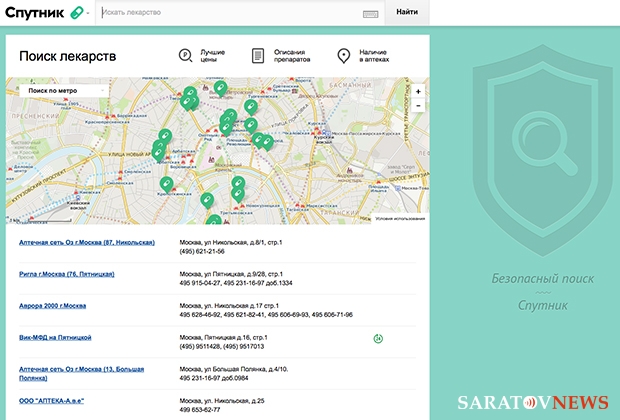Open 'Ригла г.Москва (76, Пятницкая)' link
Viewport: 620px width, 420px height.
(67, 273)
